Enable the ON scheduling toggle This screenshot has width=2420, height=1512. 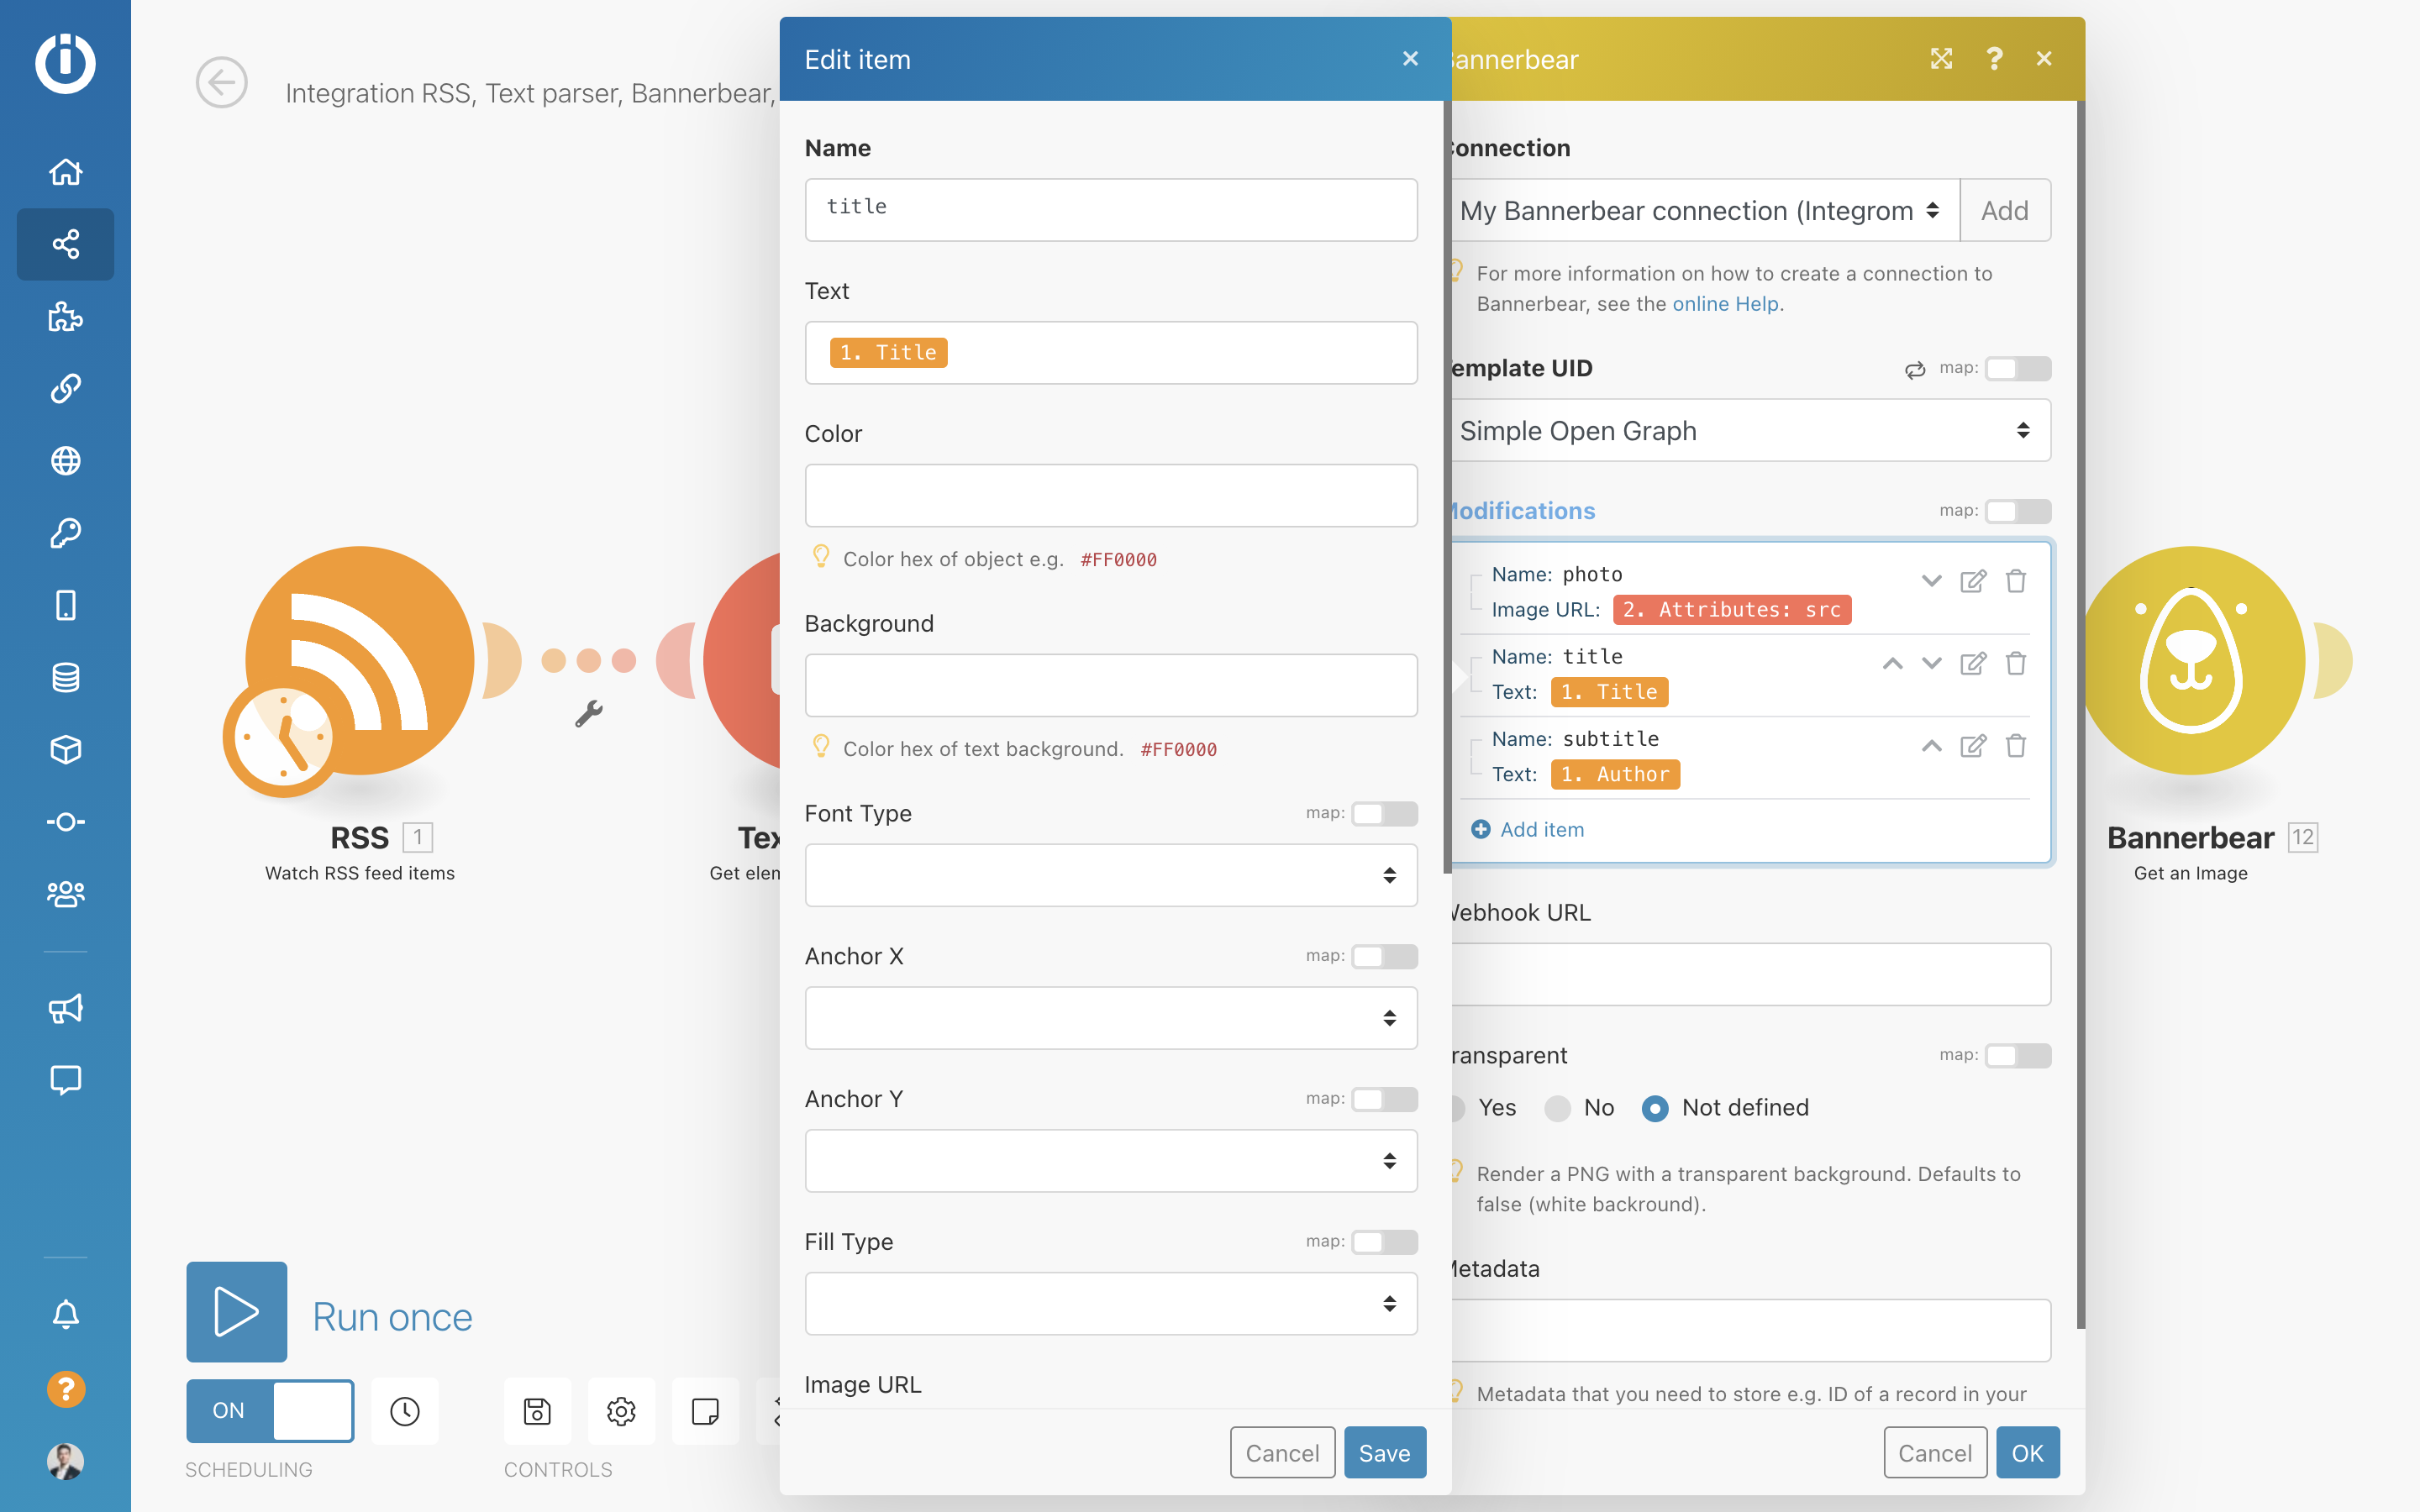pyautogui.click(x=268, y=1411)
